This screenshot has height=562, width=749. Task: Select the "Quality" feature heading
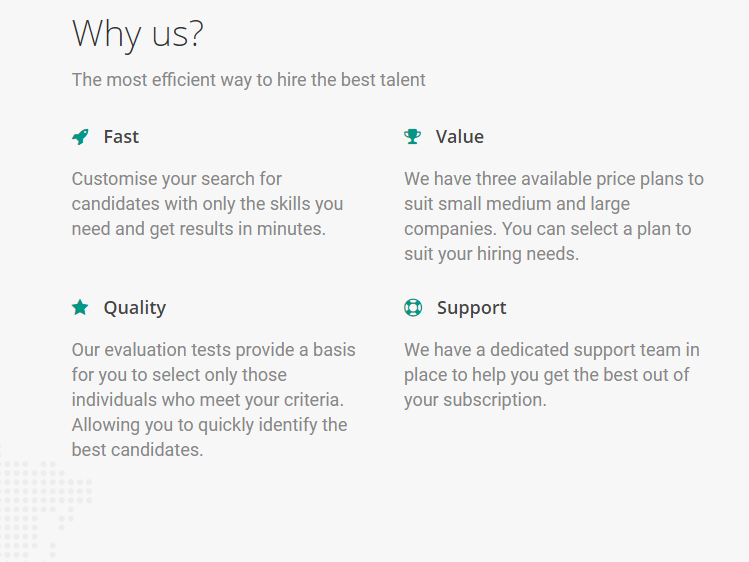(134, 308)
